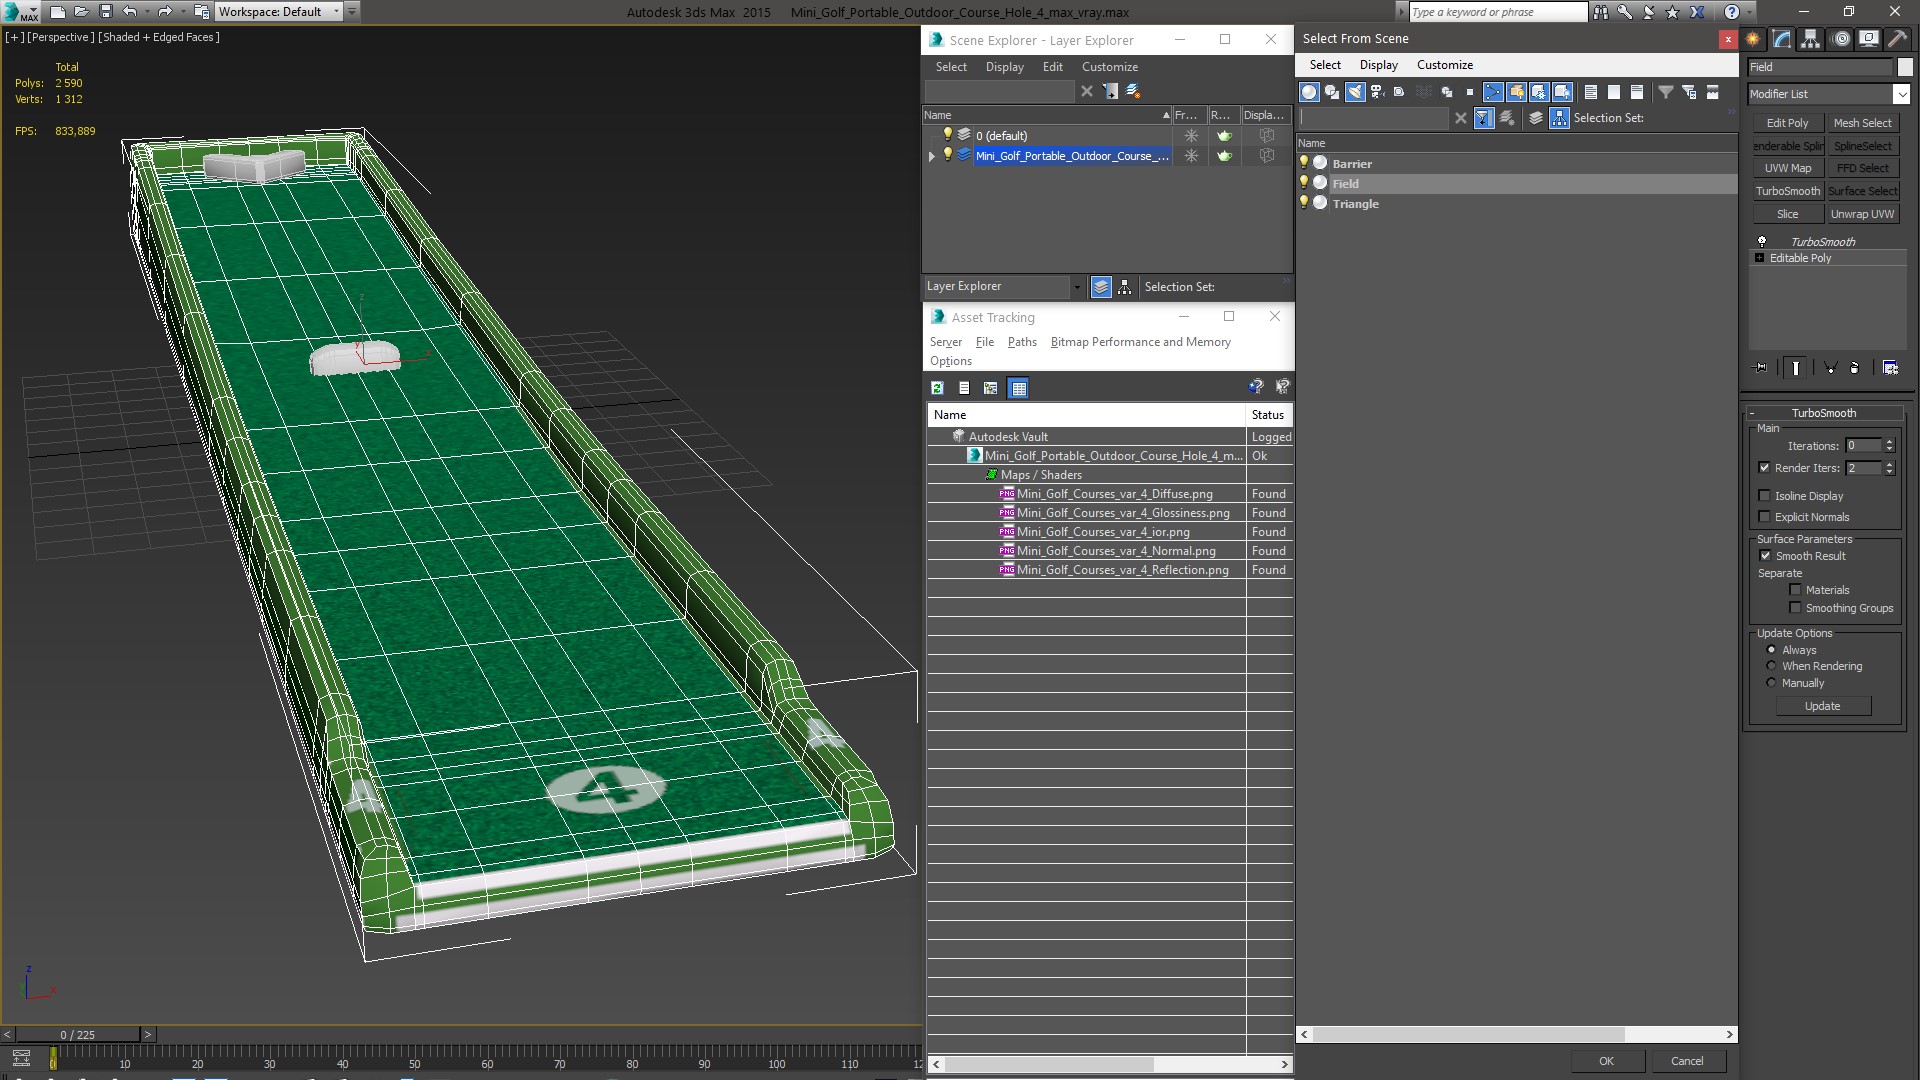Pin the modifier stack
The image size is (1920, 1080).
point(1761,368)
